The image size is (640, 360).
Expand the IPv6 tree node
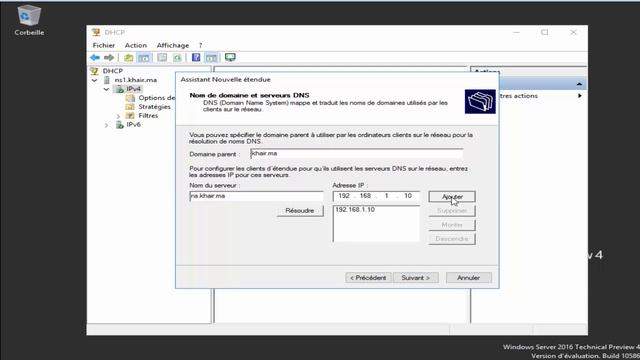(x=107, y=125)
